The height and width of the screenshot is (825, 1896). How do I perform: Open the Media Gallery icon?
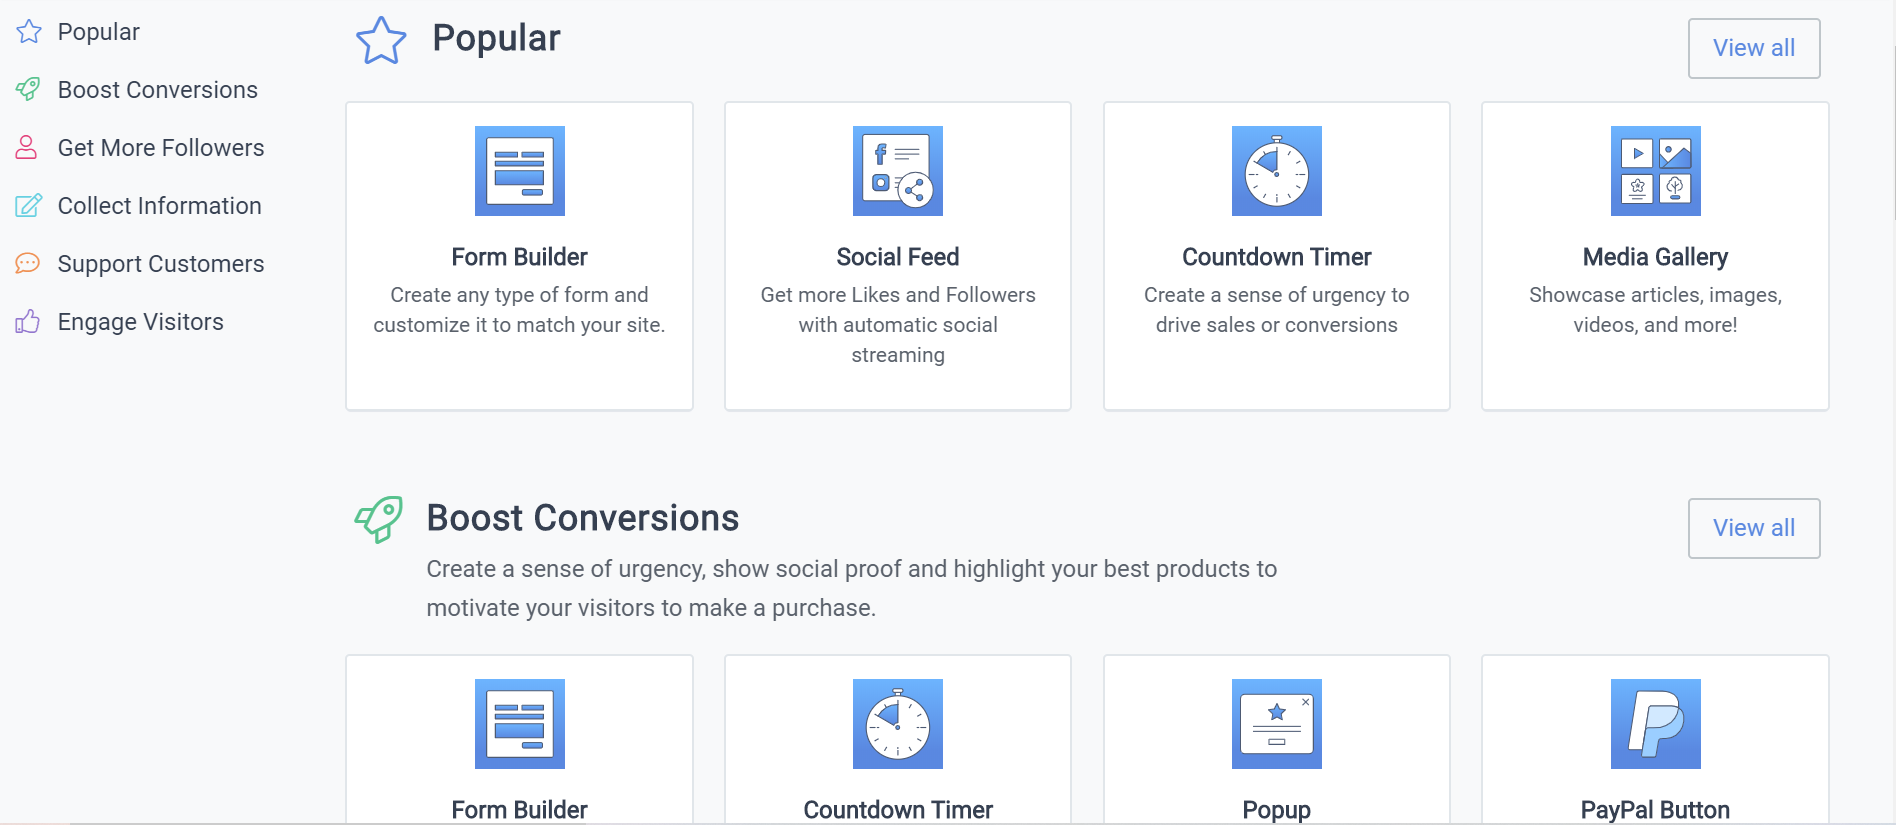point(1655,171)
